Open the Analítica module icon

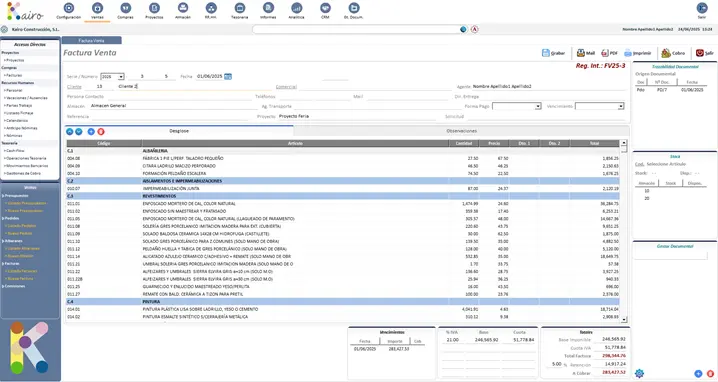[297, 8]
